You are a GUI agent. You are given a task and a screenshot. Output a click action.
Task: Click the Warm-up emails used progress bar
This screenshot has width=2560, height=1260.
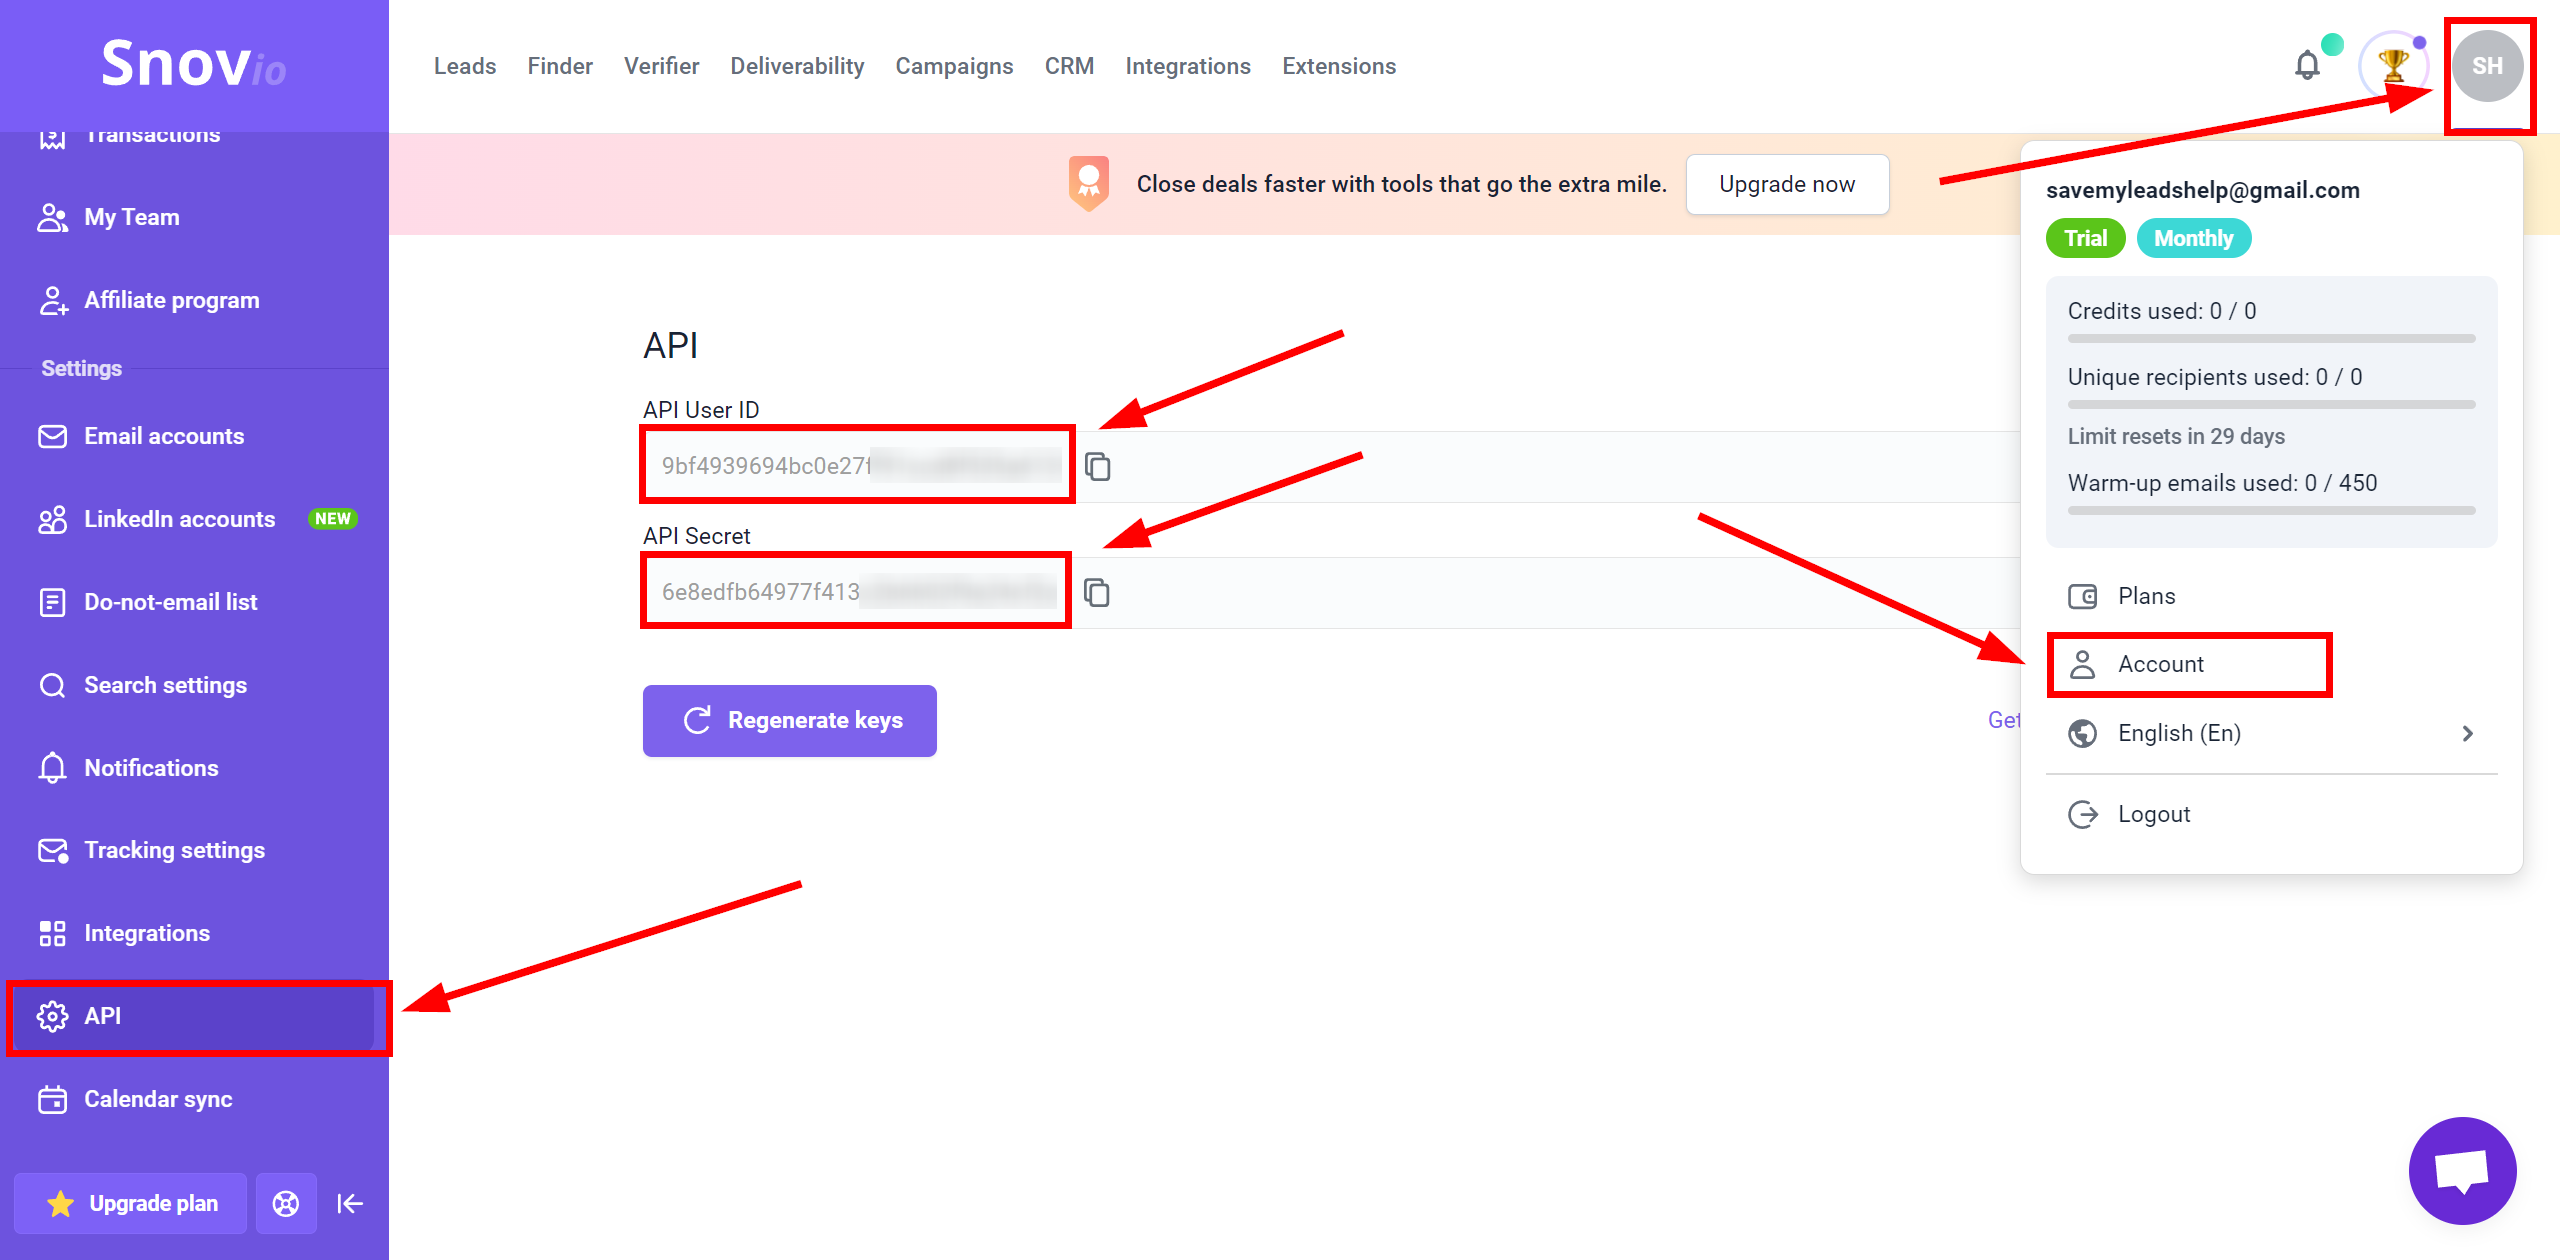click(x=2272, y=511)
